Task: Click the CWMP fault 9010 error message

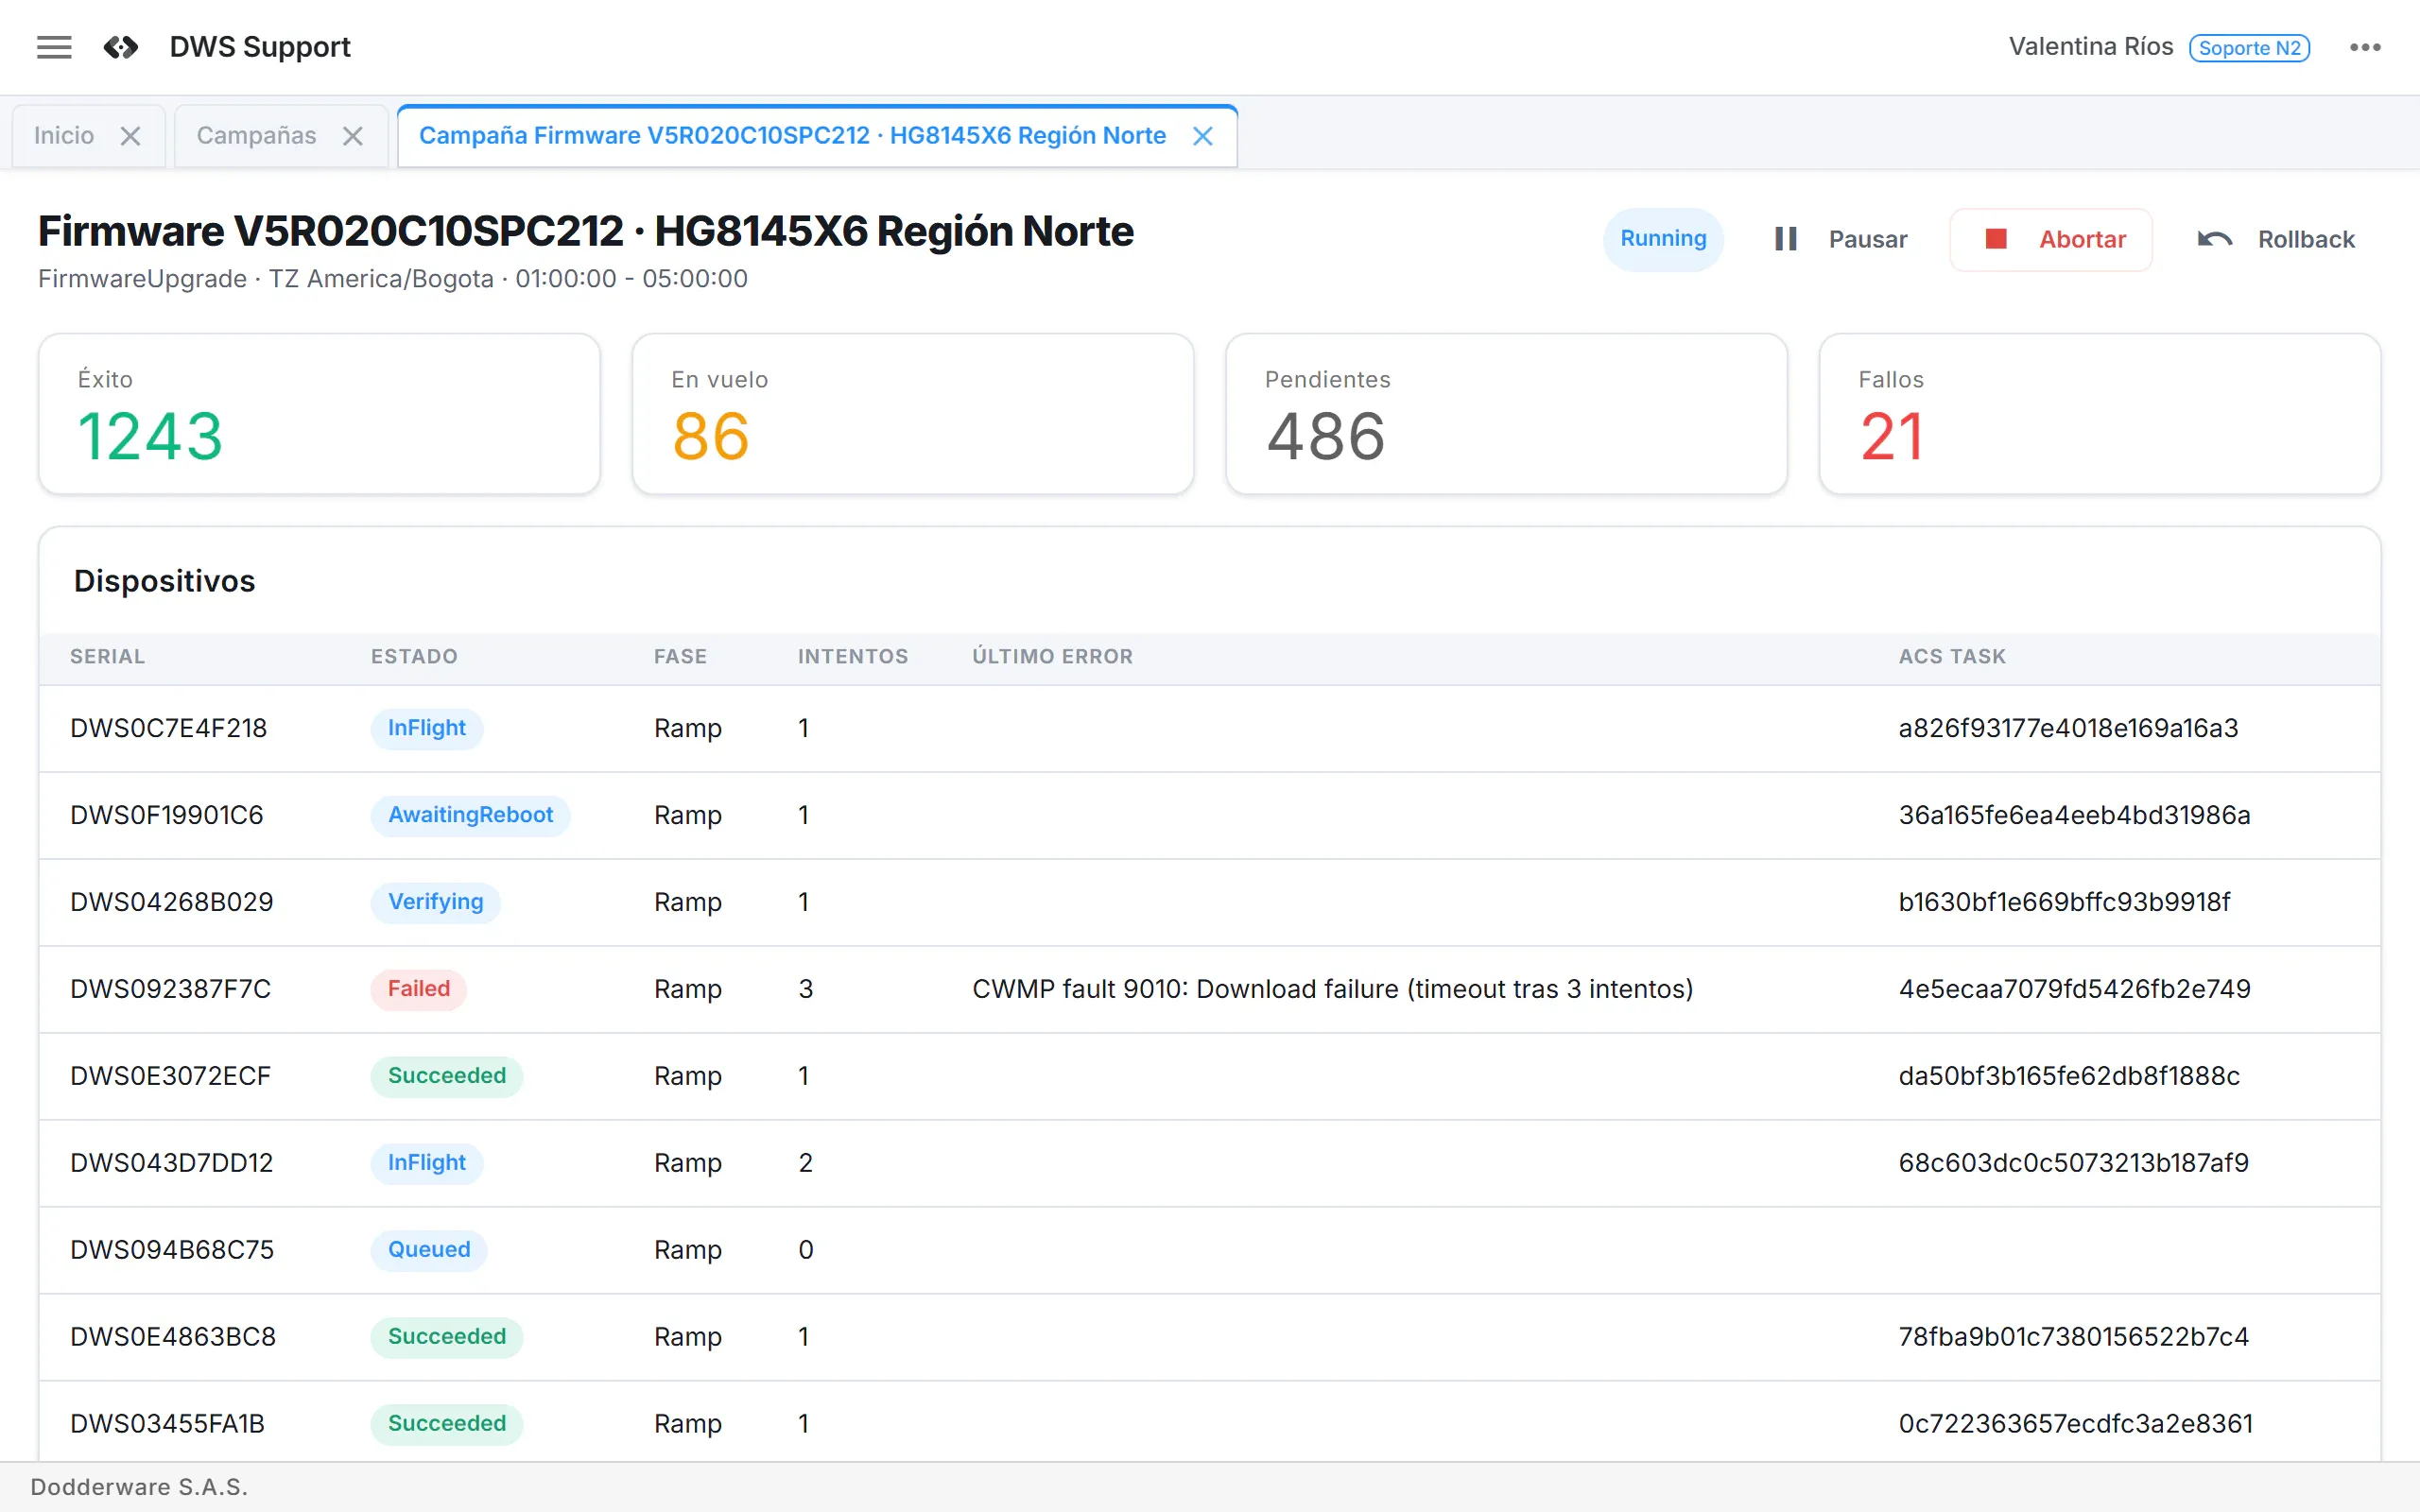Action: click(x=1333, y=989)
